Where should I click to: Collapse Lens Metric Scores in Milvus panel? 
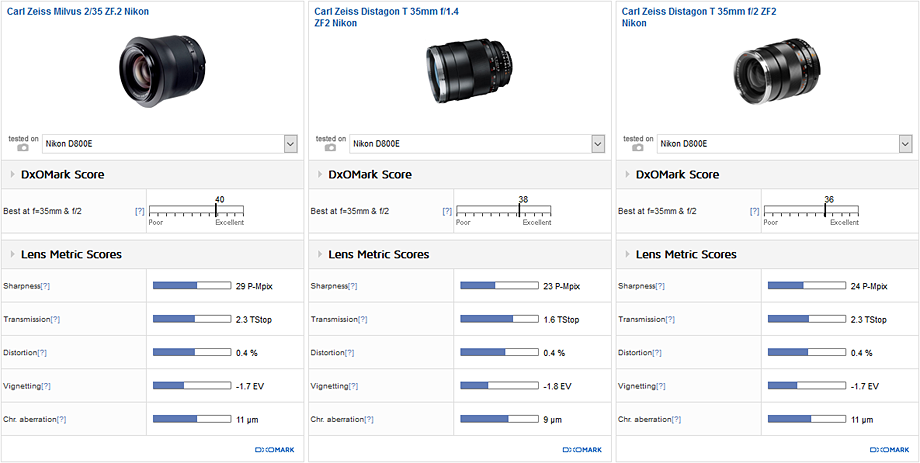click(x=13, y=254)
